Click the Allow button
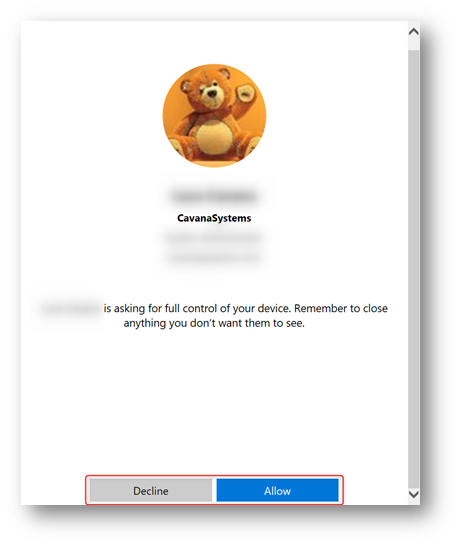This screenshot has width=462, height=547. [x=277, y=490]
